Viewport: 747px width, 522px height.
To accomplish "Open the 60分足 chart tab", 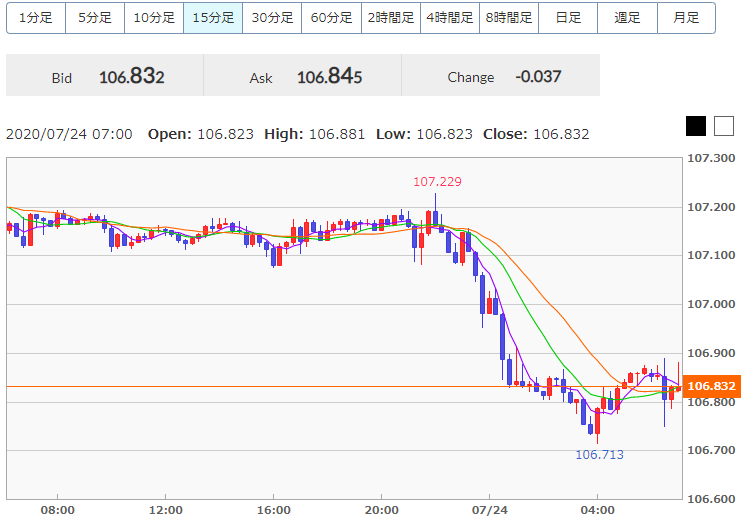I will coord(331,18).
